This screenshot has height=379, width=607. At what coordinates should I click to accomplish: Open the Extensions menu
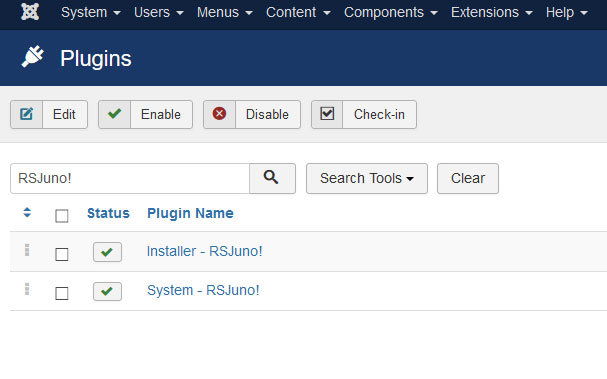pos(492,12)
